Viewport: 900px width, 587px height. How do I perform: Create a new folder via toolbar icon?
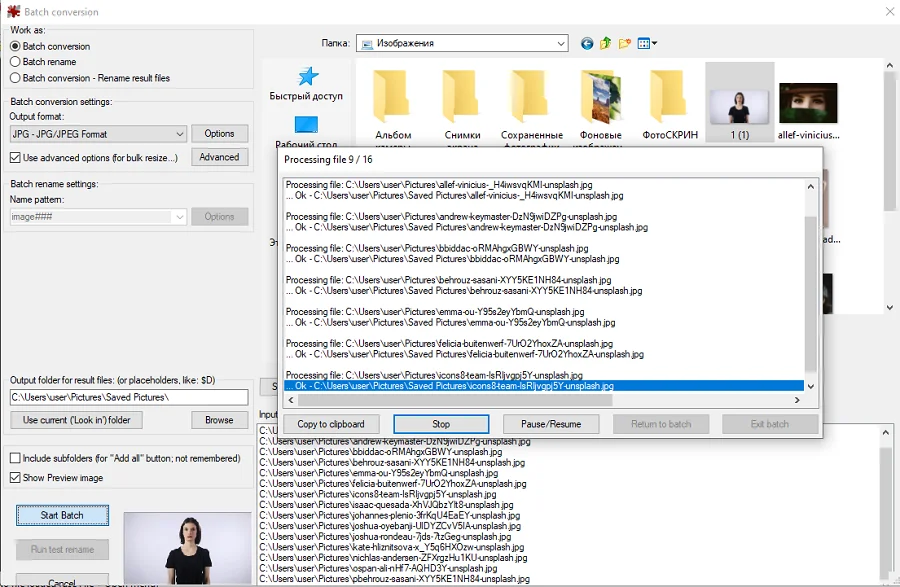coord(625,43)
